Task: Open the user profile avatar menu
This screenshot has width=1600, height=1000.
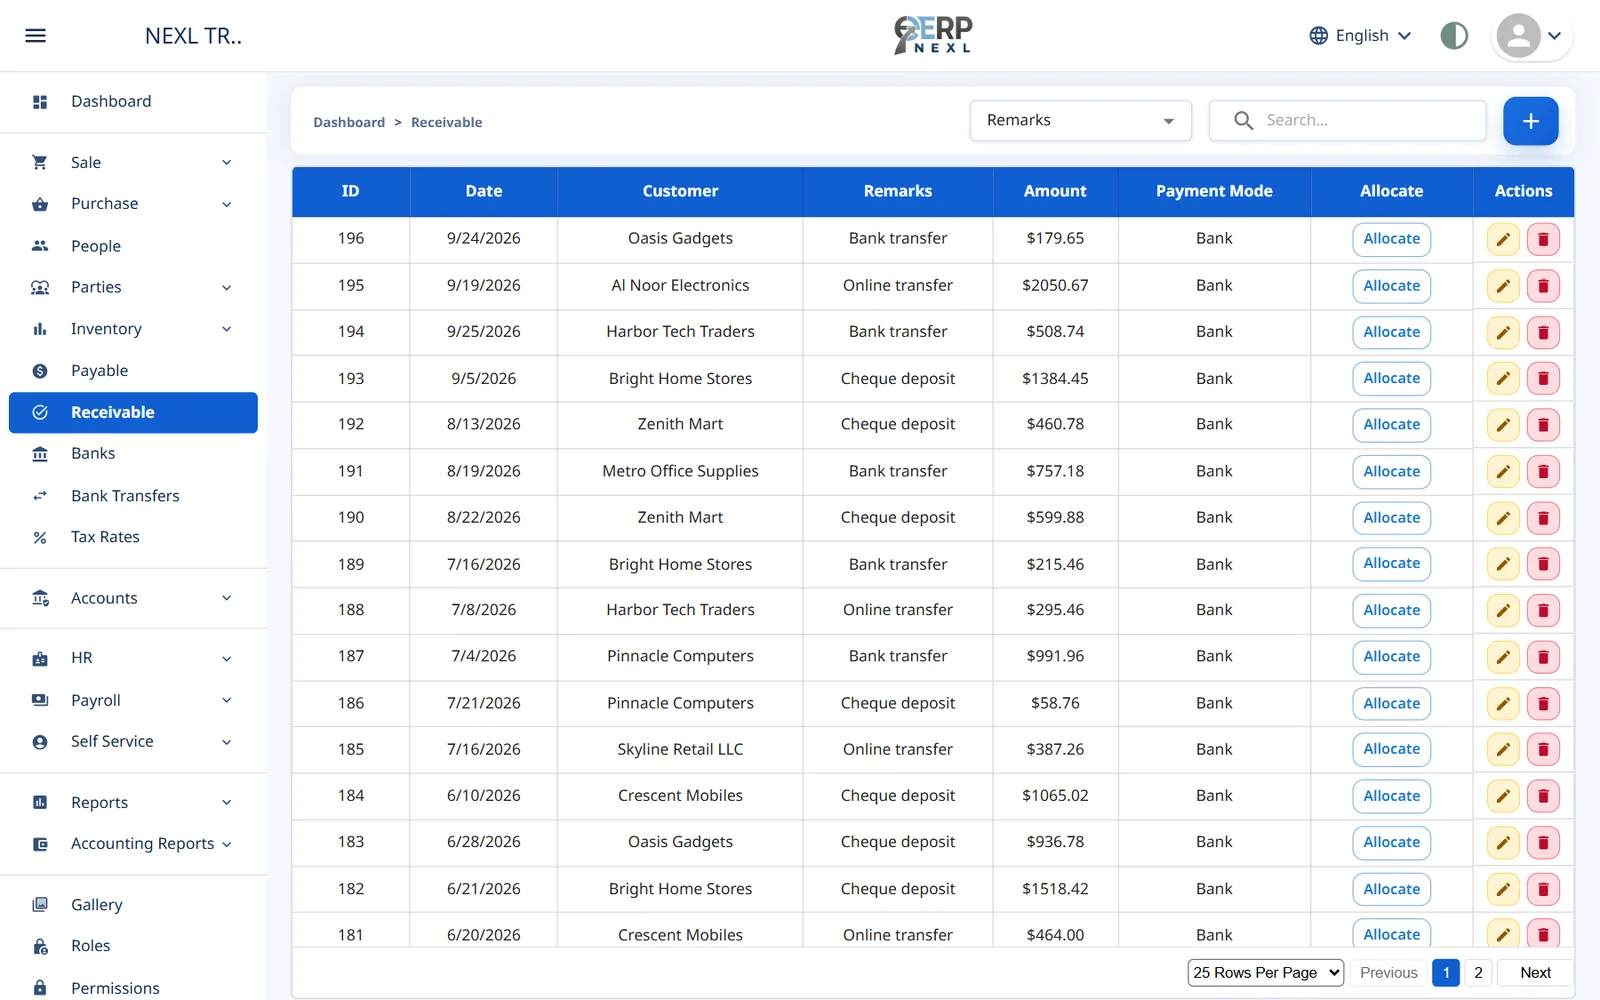Action: (1530, 36)
